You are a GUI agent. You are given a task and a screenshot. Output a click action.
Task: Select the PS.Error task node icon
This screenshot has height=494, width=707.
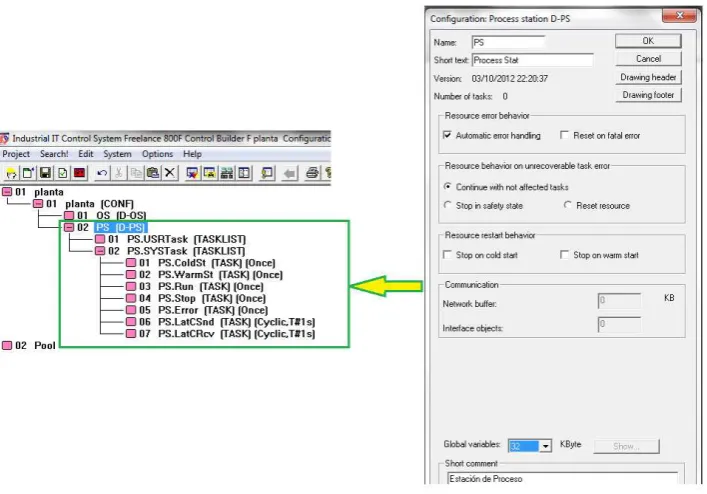(x=131, y=310)
